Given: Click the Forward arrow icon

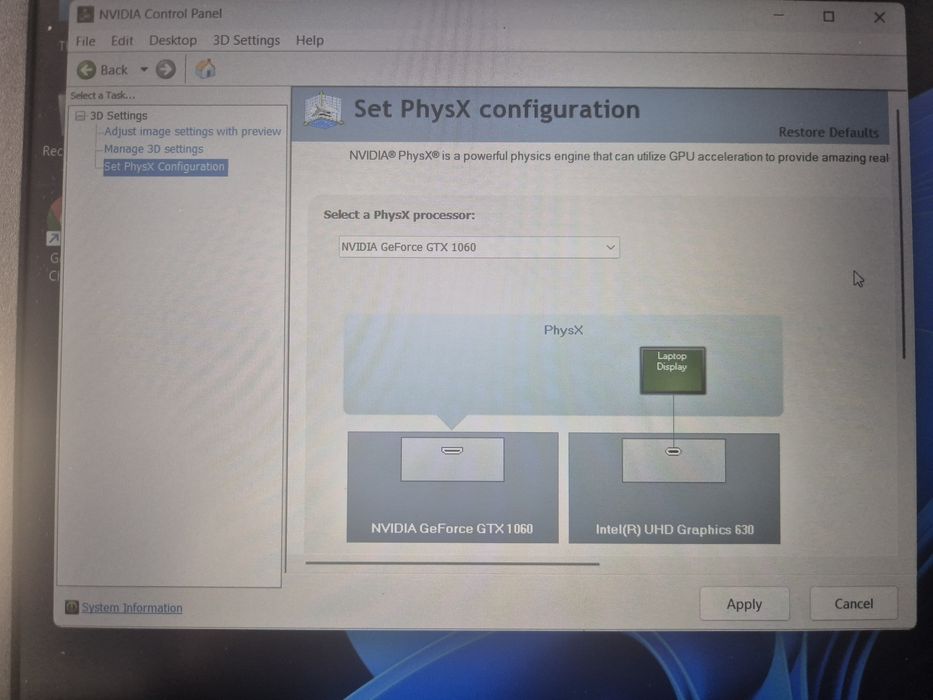Looking at the screenshot, I should coord(166,70).
